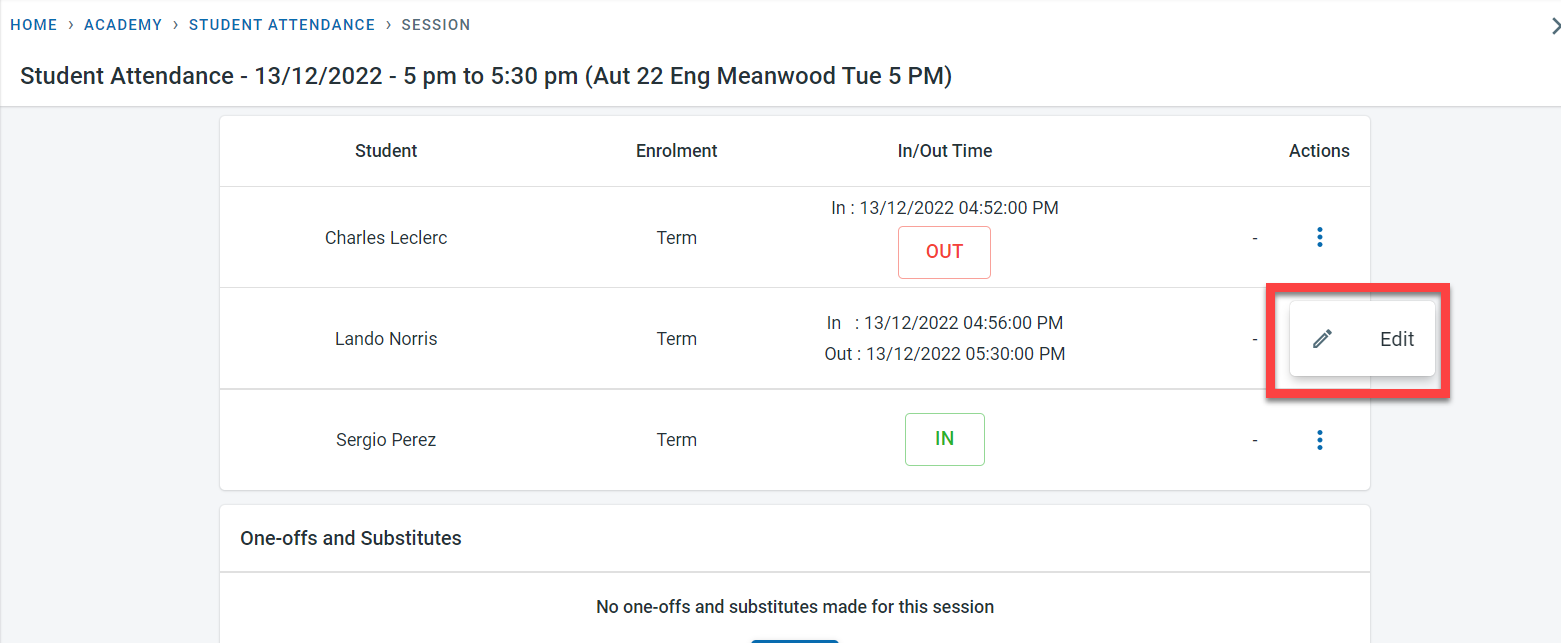
Task: Select the Lando Norris row name
Action: pyautogui.click(x=386, y=339)
